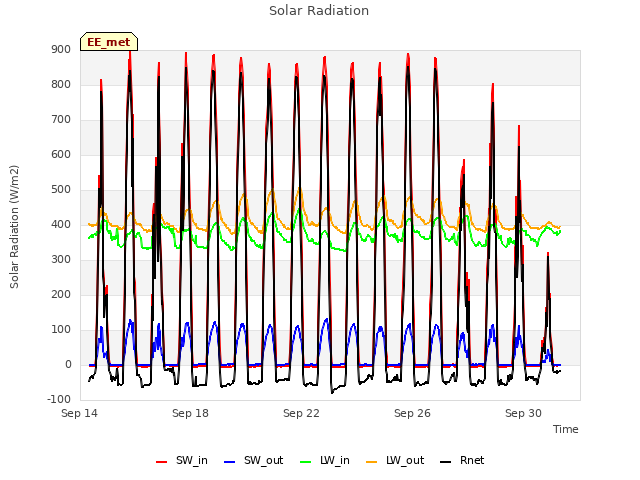
Task: Click the 400 y-axis tick label
Action: (x=61, y=225)
